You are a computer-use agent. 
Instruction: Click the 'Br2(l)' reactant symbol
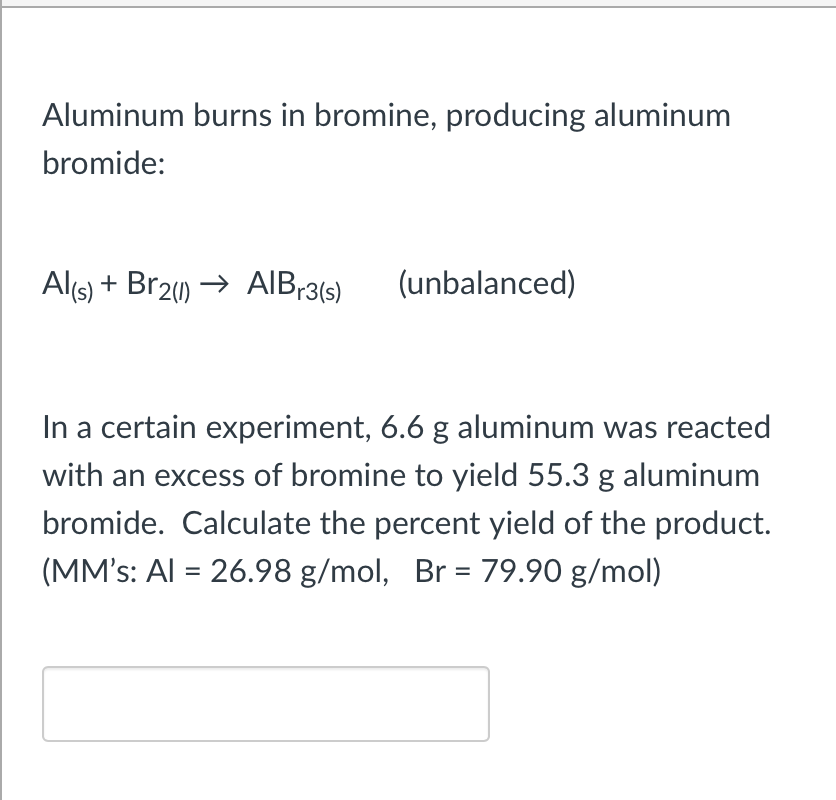(158, 283)
